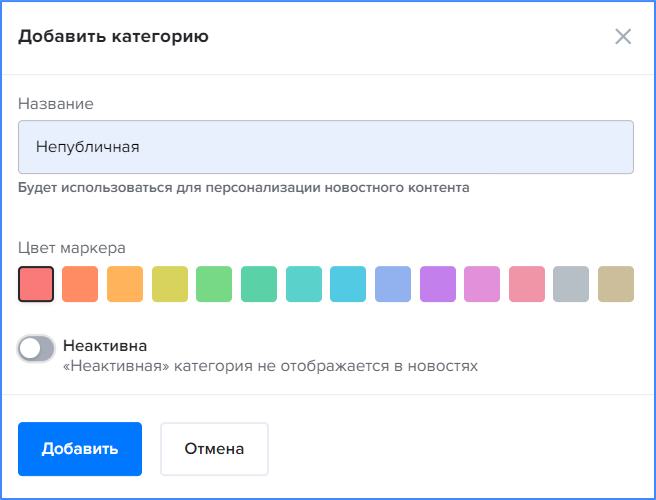Screen dimensions: 656x500
Task: Click the blue Добавить button
Action: pyautogui.click(x=80, y=449)
